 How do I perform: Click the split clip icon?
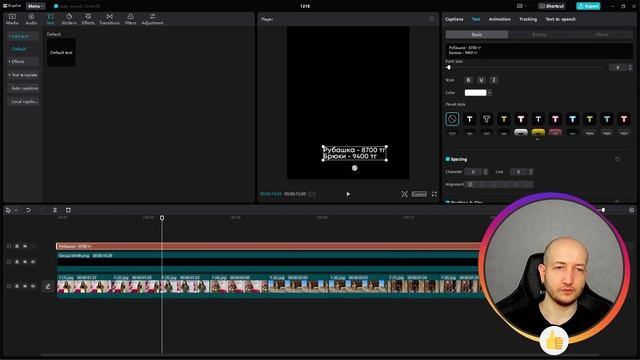pyautogui.click(x=55, y=210)
